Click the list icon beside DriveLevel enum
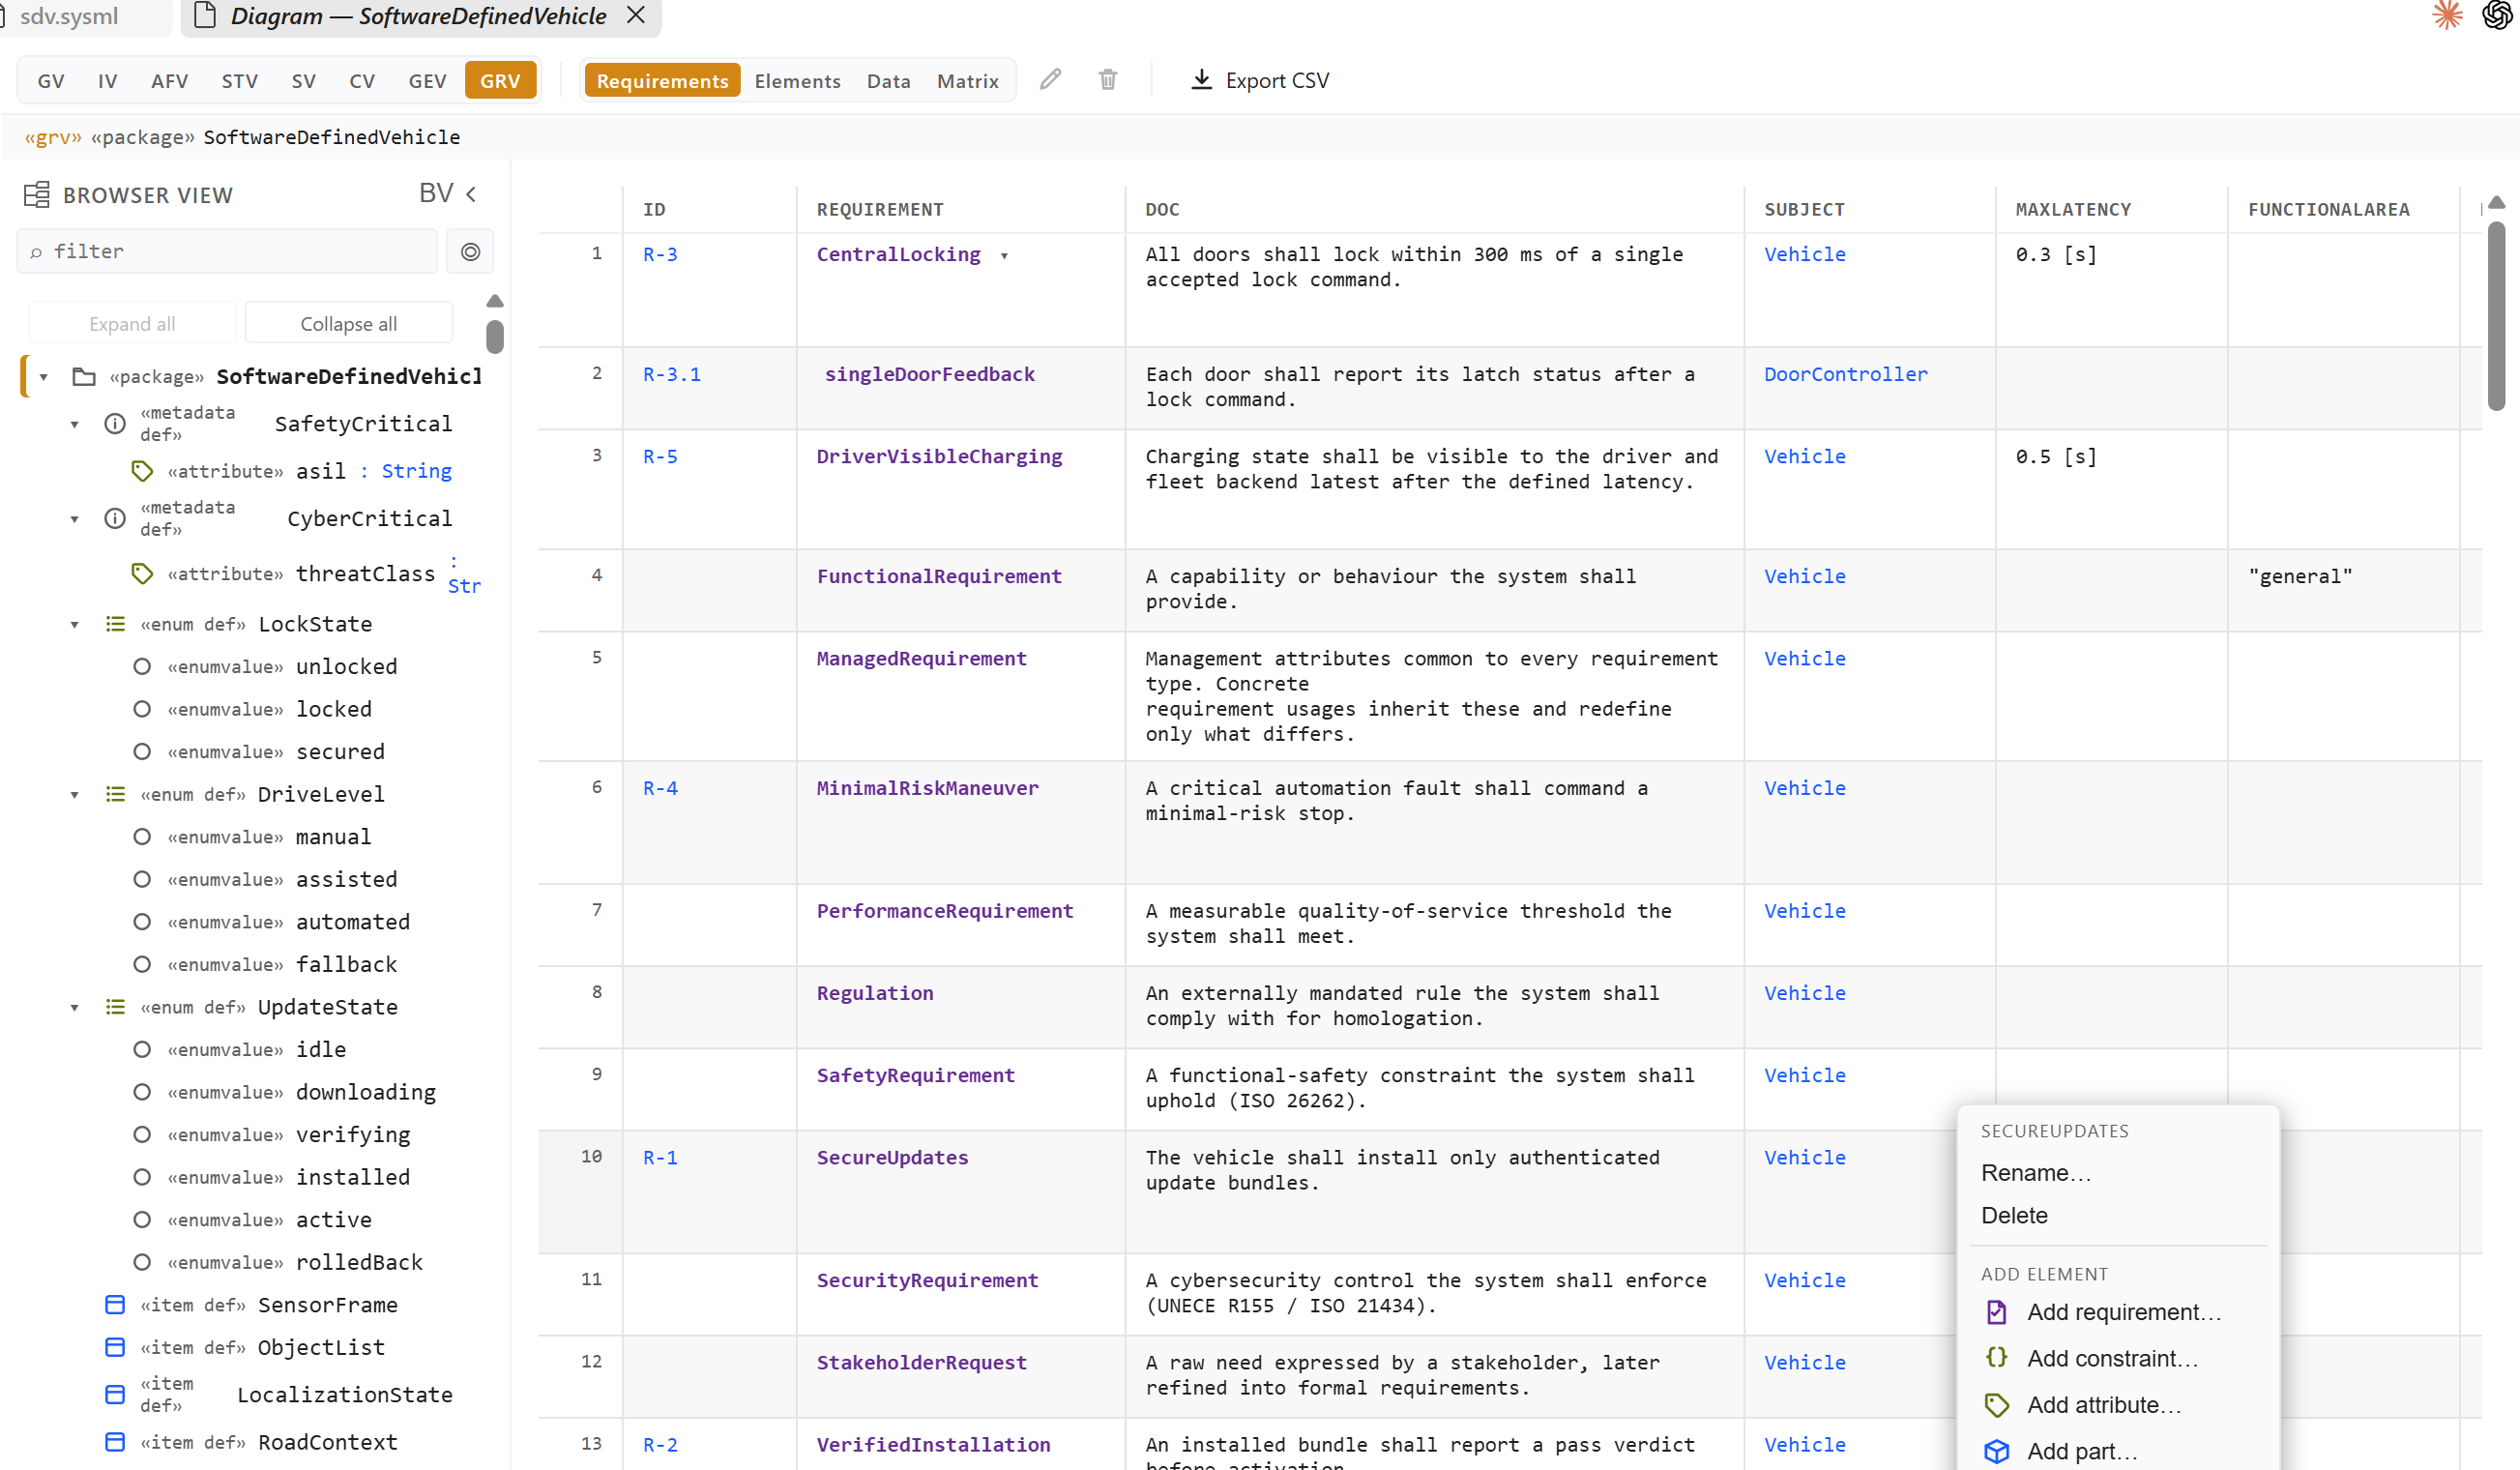This screenshot has width=2520, height=1470. pos(115,794)
